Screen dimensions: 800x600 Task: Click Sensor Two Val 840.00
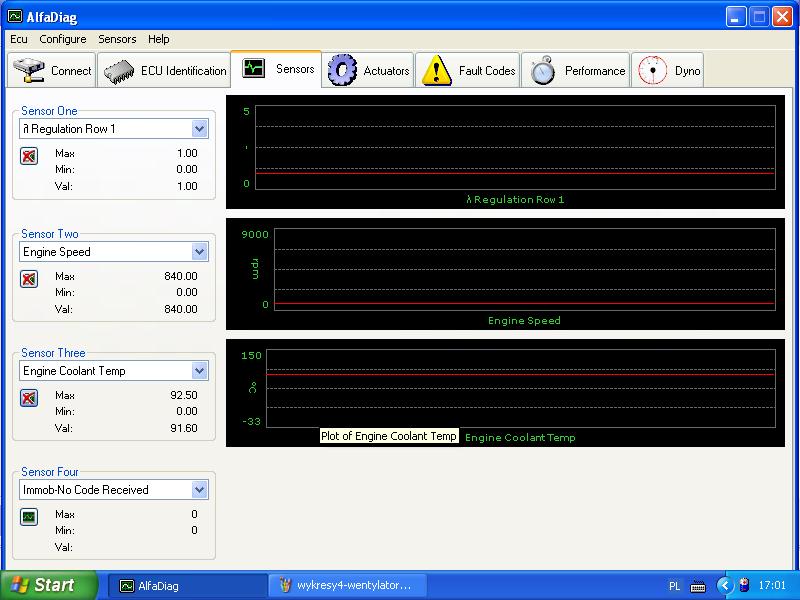coord(181,309)
